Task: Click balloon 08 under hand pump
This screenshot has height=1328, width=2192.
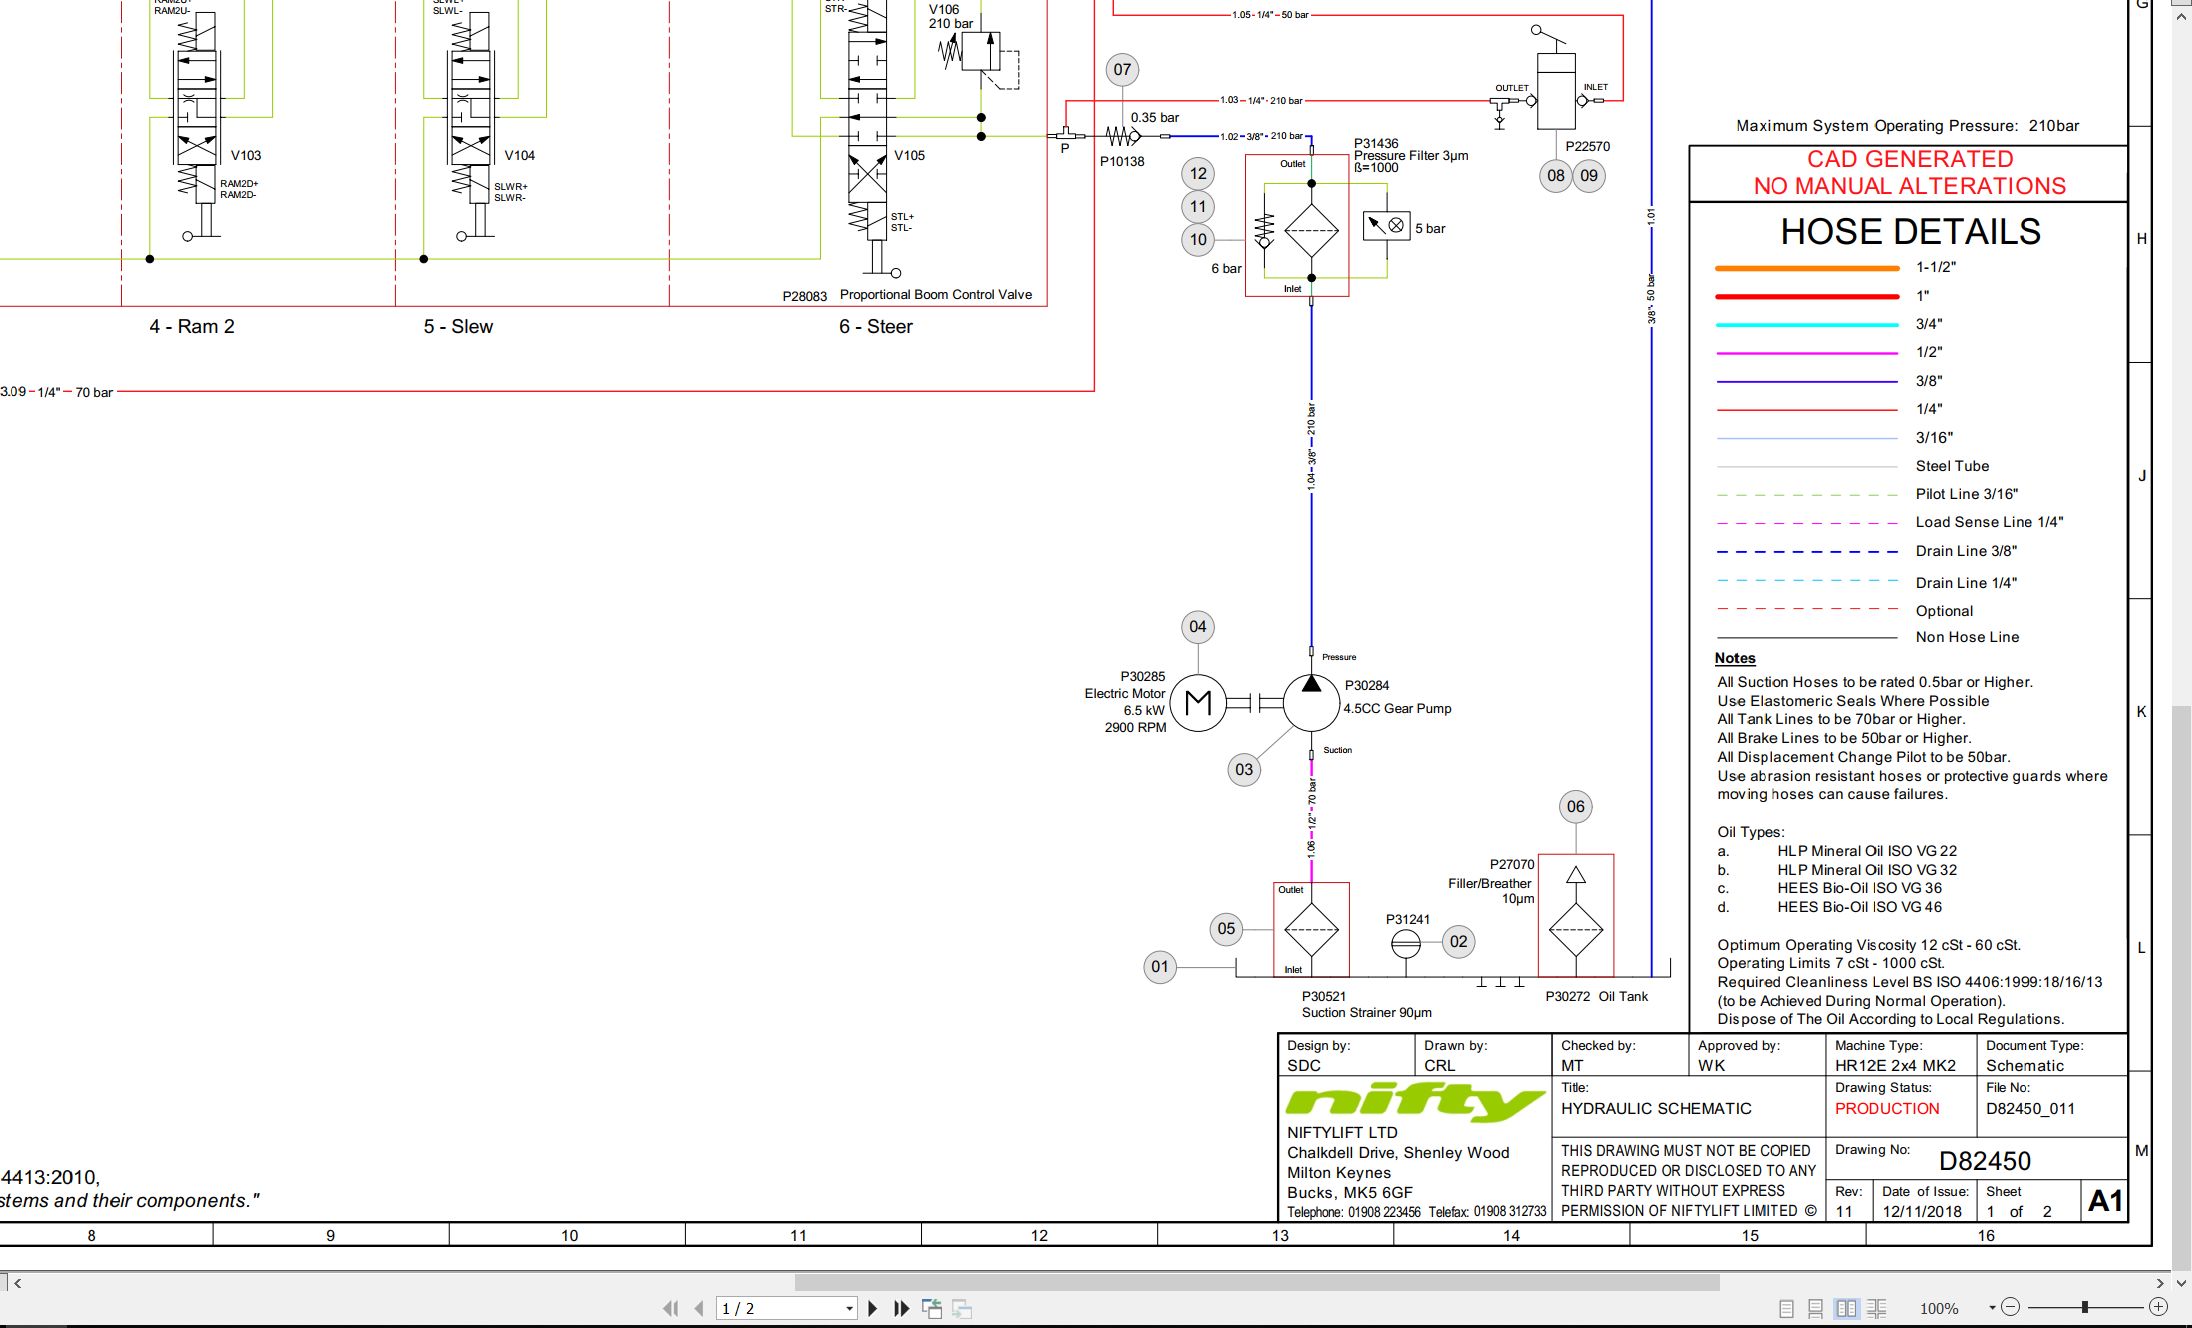Action: click(x=1556, y=176)
